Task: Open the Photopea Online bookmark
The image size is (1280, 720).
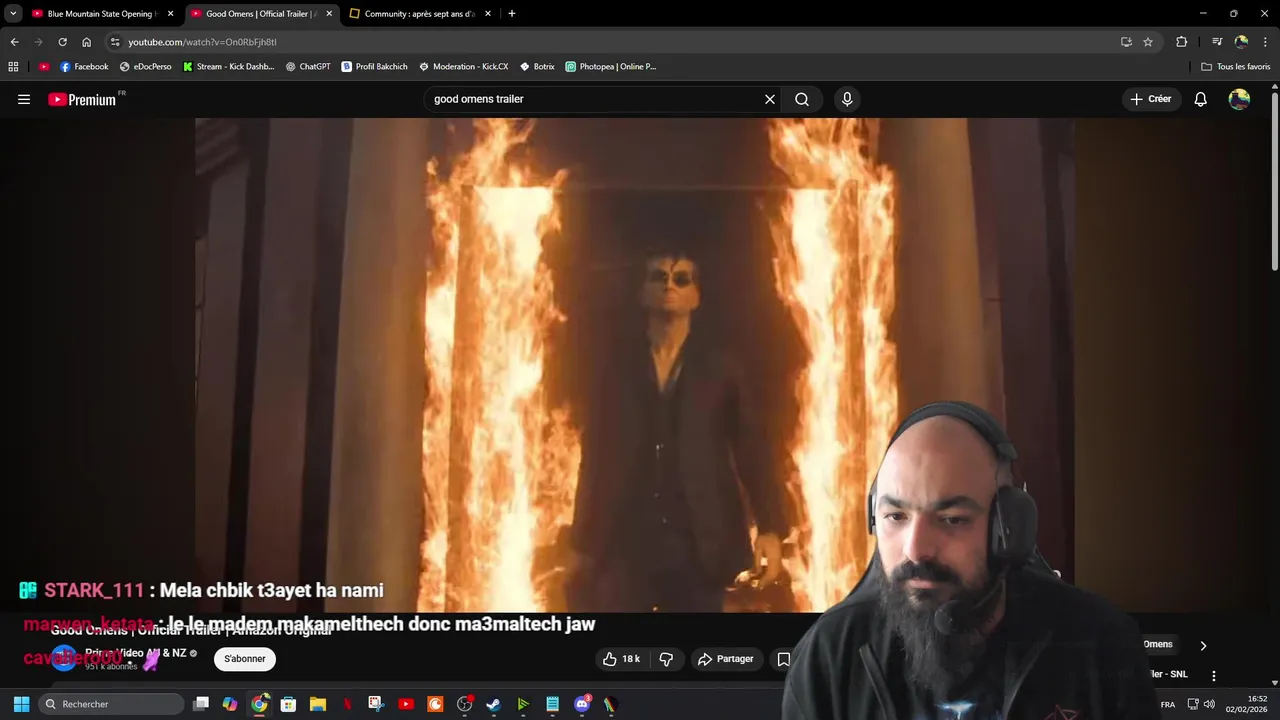Action: pos(611,67)
